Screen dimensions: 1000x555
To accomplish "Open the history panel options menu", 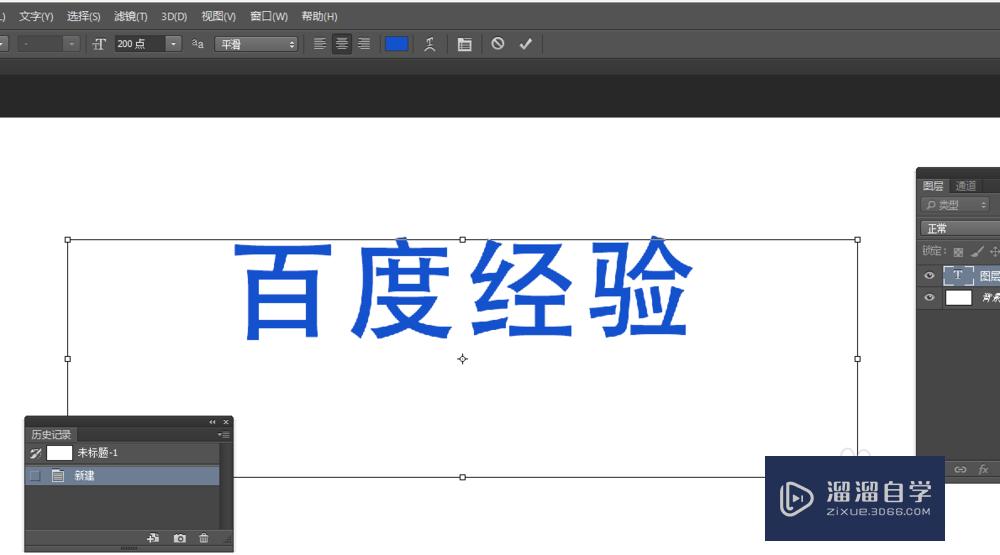I will [x=224, y=434].
